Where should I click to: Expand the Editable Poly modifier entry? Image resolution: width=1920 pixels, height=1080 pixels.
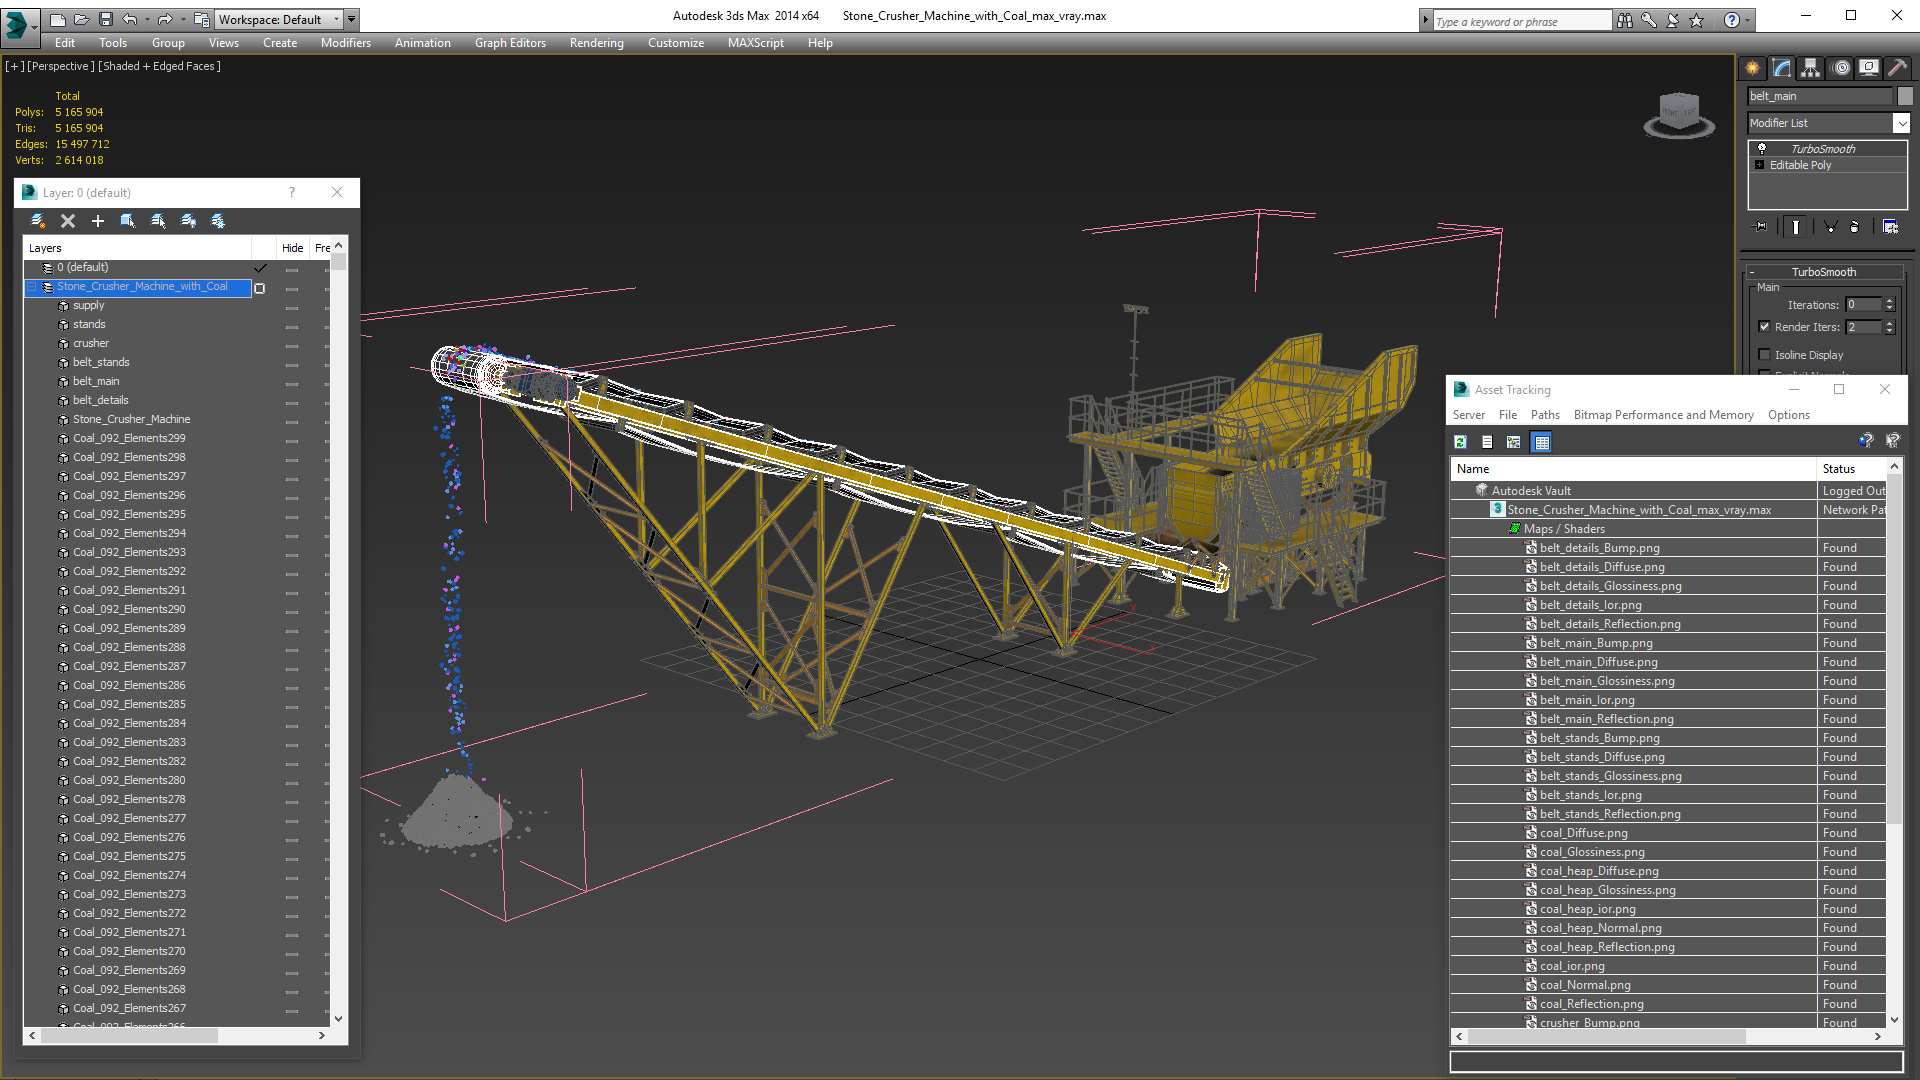point(1760,165)
